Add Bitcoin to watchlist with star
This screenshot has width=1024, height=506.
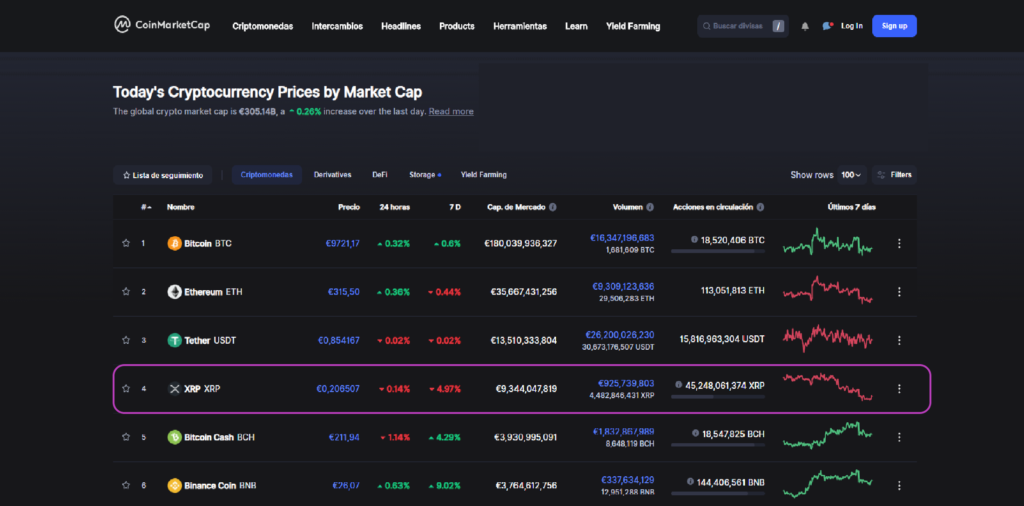(126, 243)
